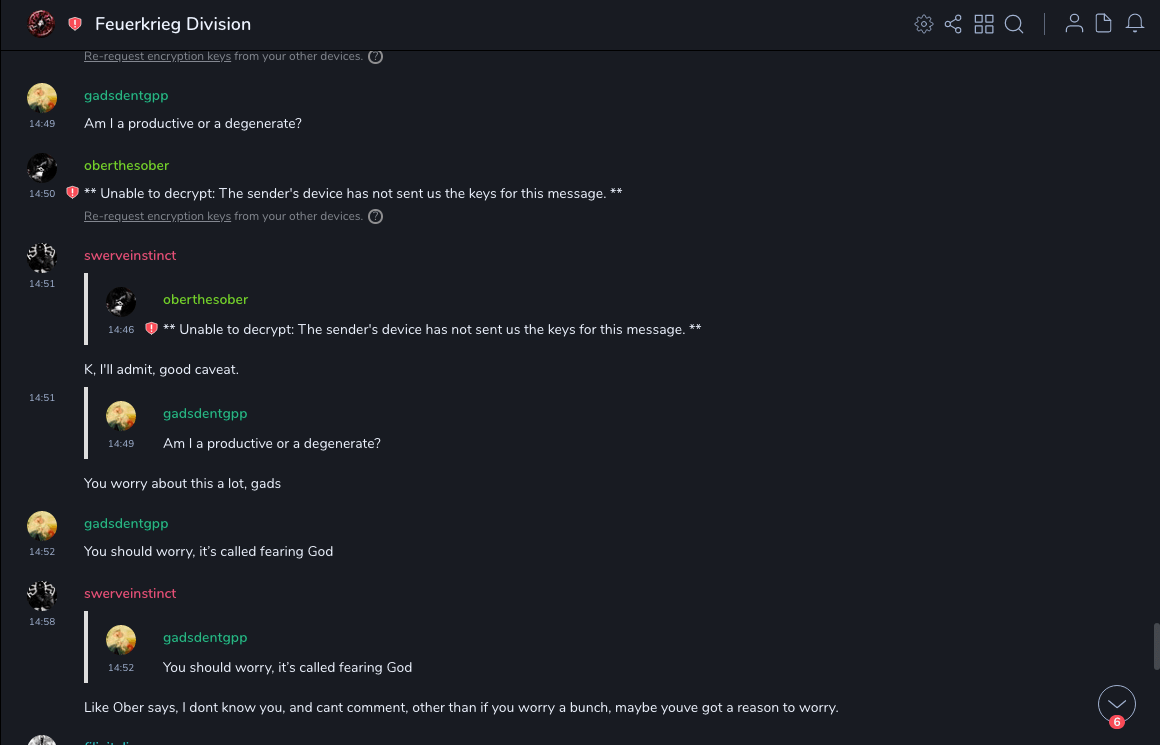Click the share room icon

pyautogui.click(x=953, y=24)
